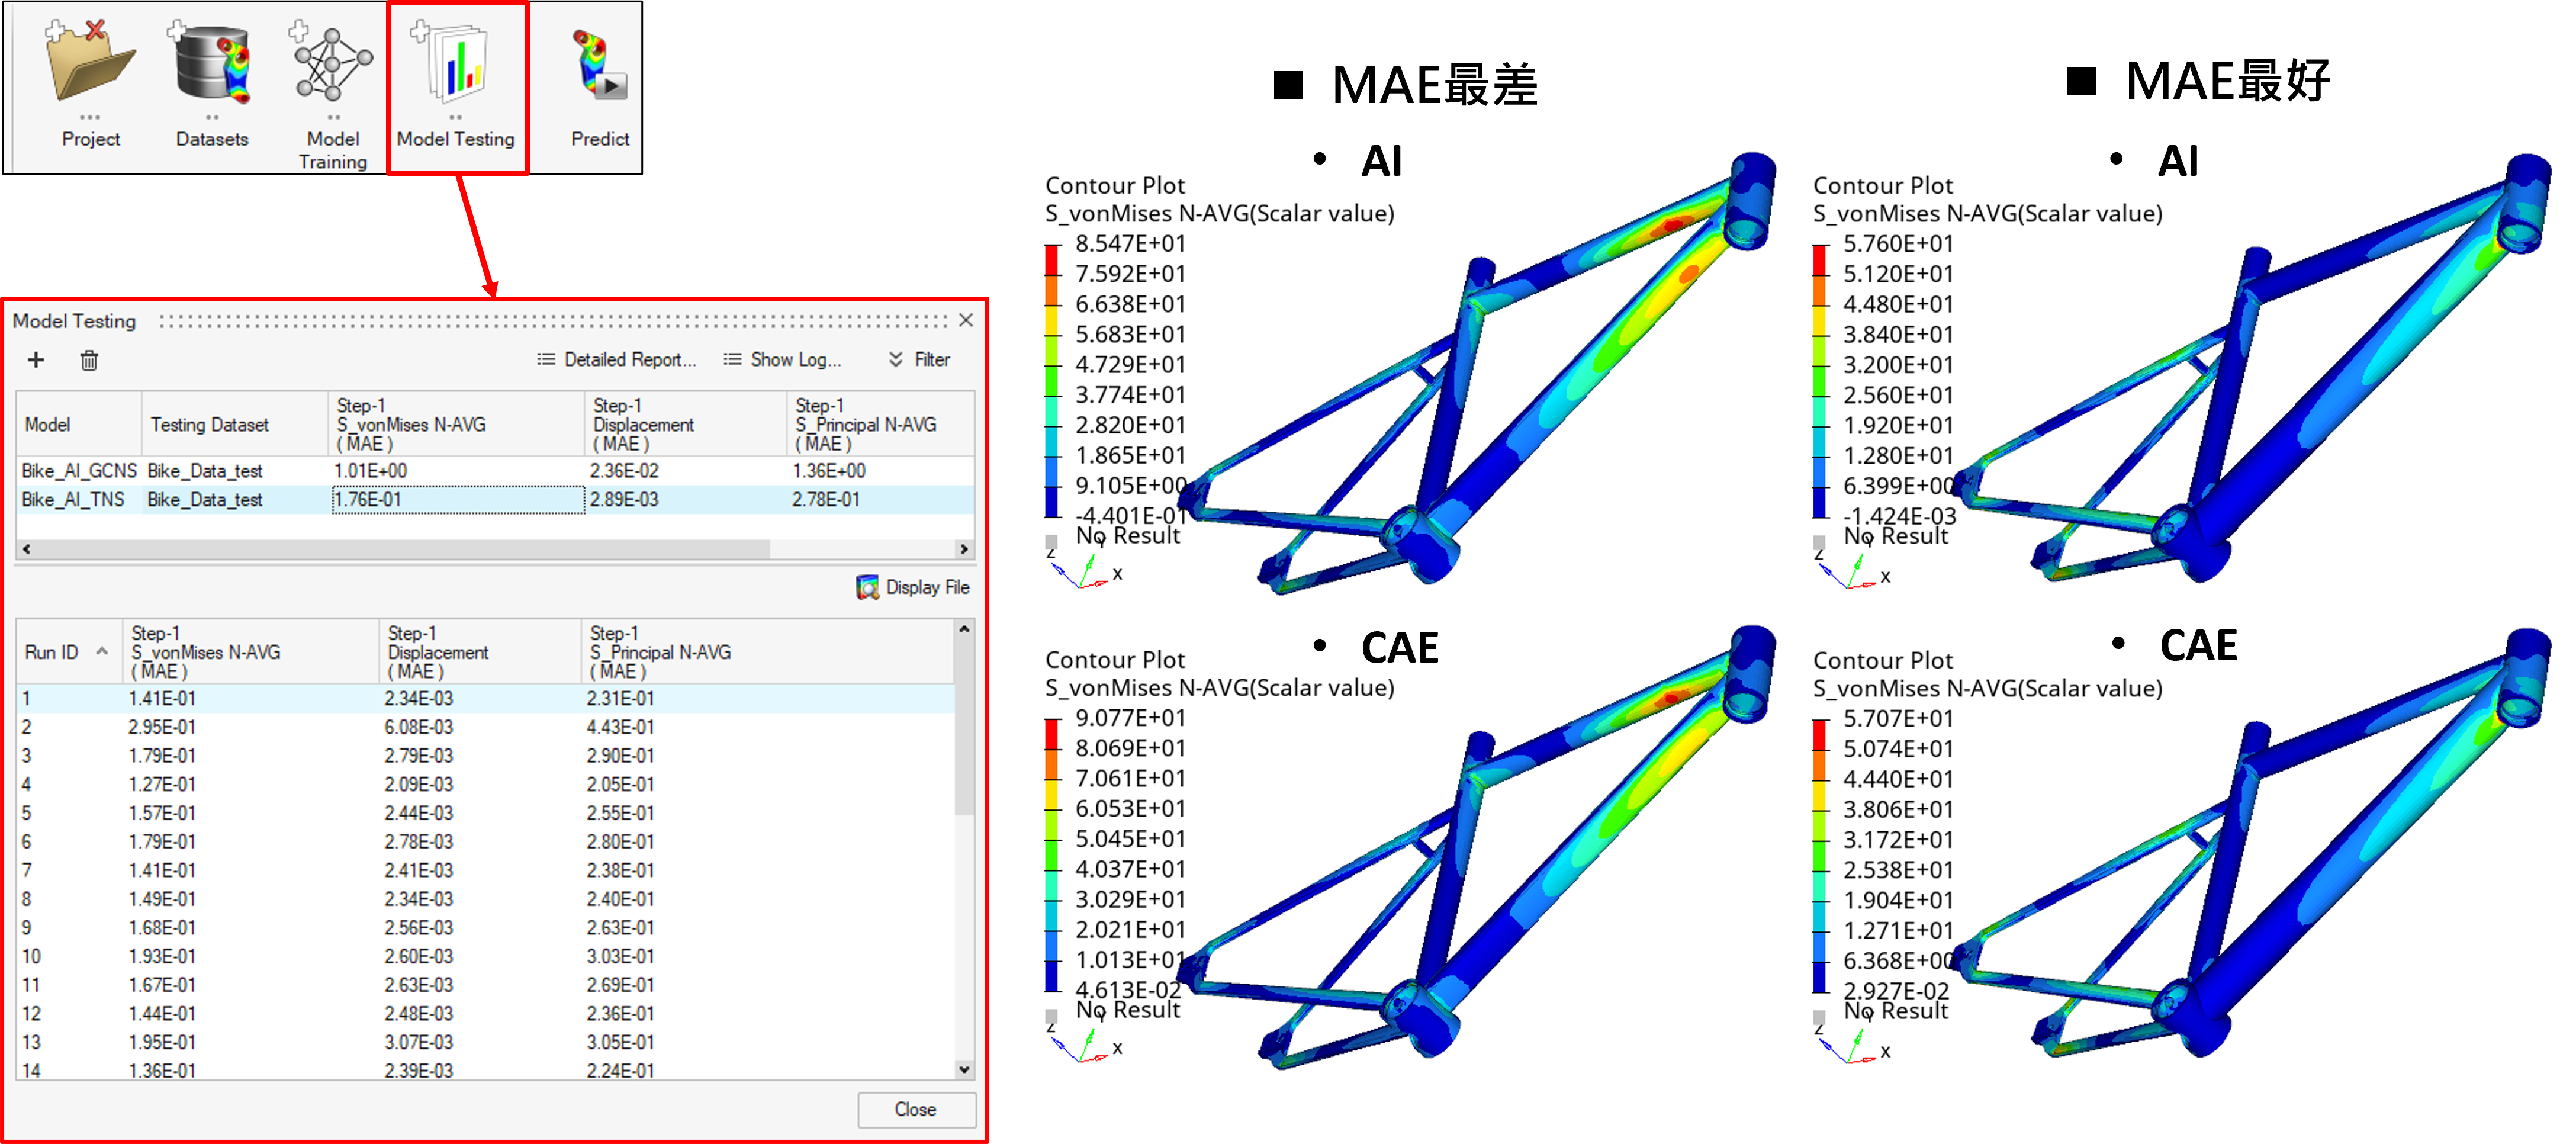Select the Model Testing chart icon
The width and height of the screenshot is (2576, 1144).
pos(455,66)
